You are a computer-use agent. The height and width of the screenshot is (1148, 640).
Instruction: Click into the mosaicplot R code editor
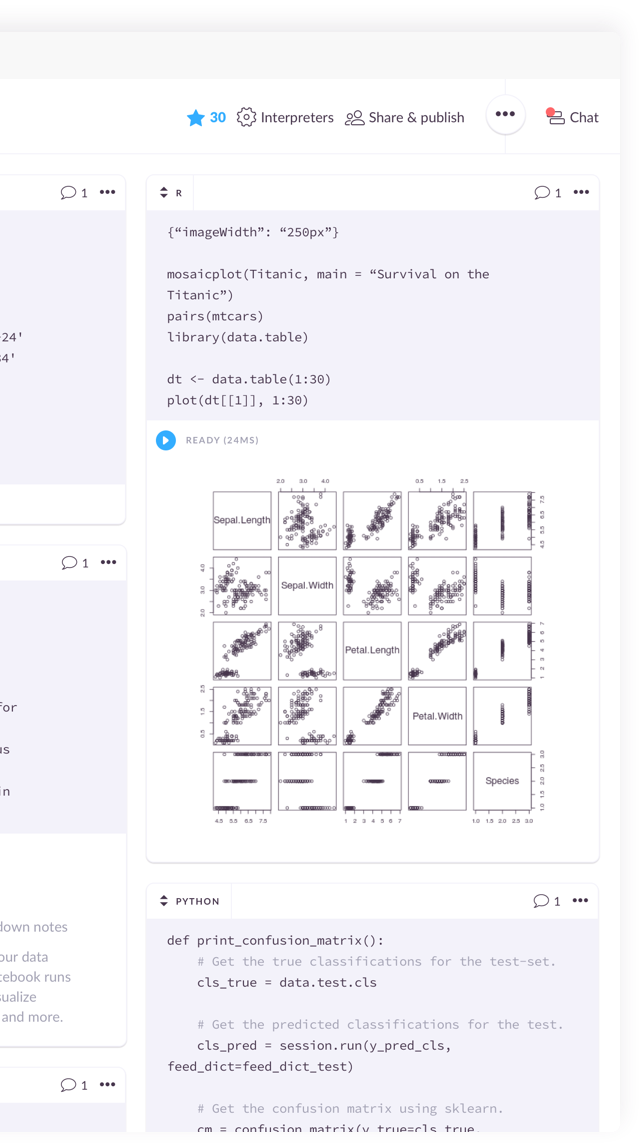click(372, 315)
